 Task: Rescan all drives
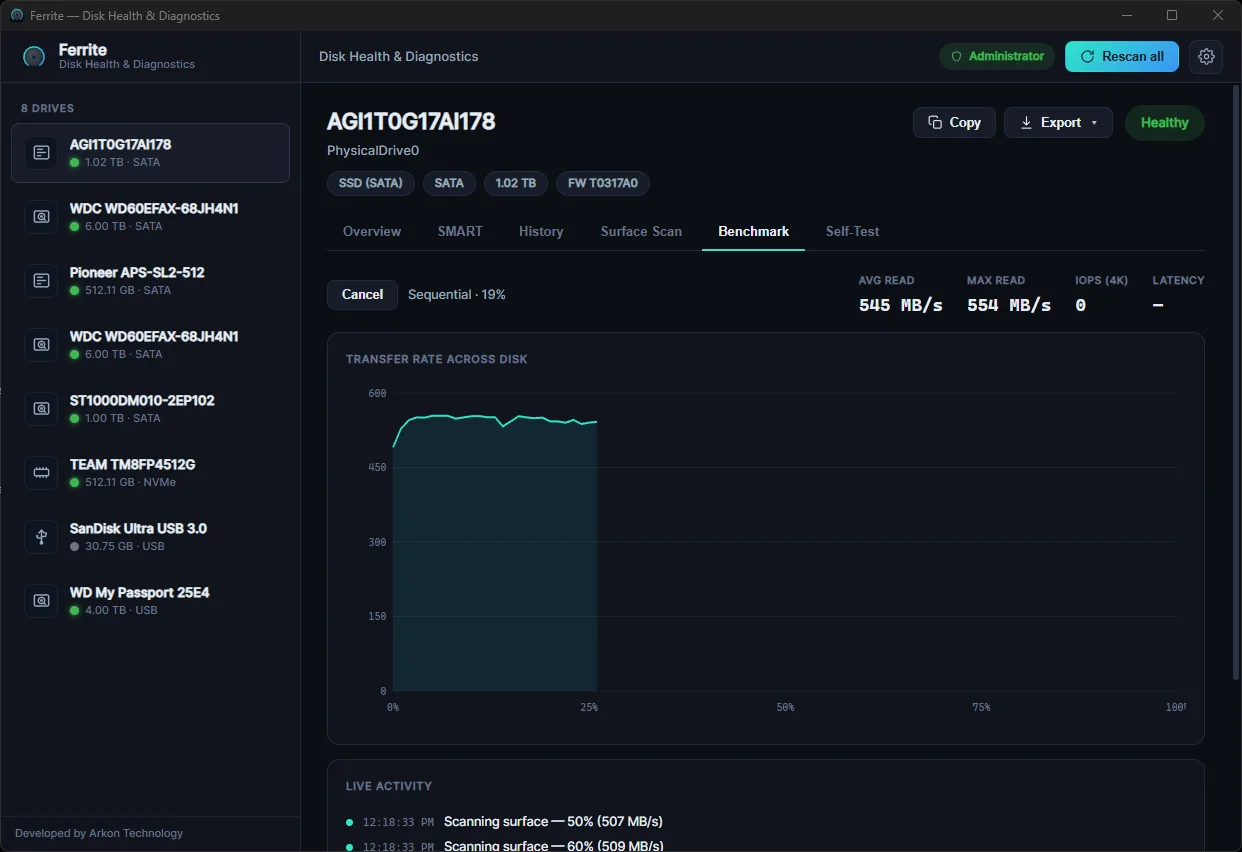pos(1122,57)
